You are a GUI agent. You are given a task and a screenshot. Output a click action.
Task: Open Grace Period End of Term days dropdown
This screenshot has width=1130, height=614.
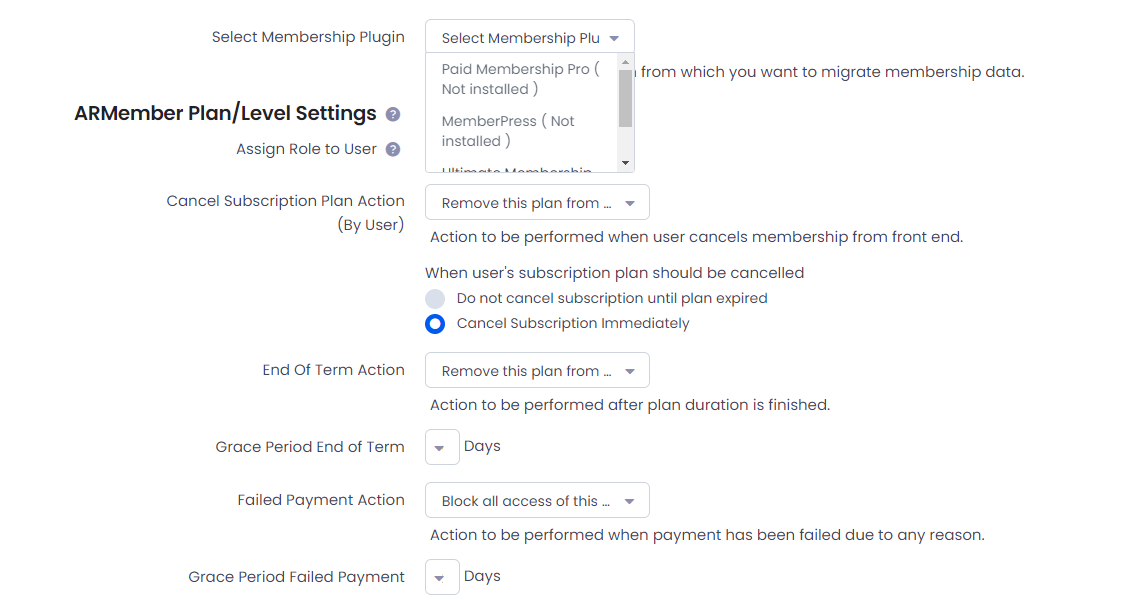pyautogui.click(x=442, y=447)
